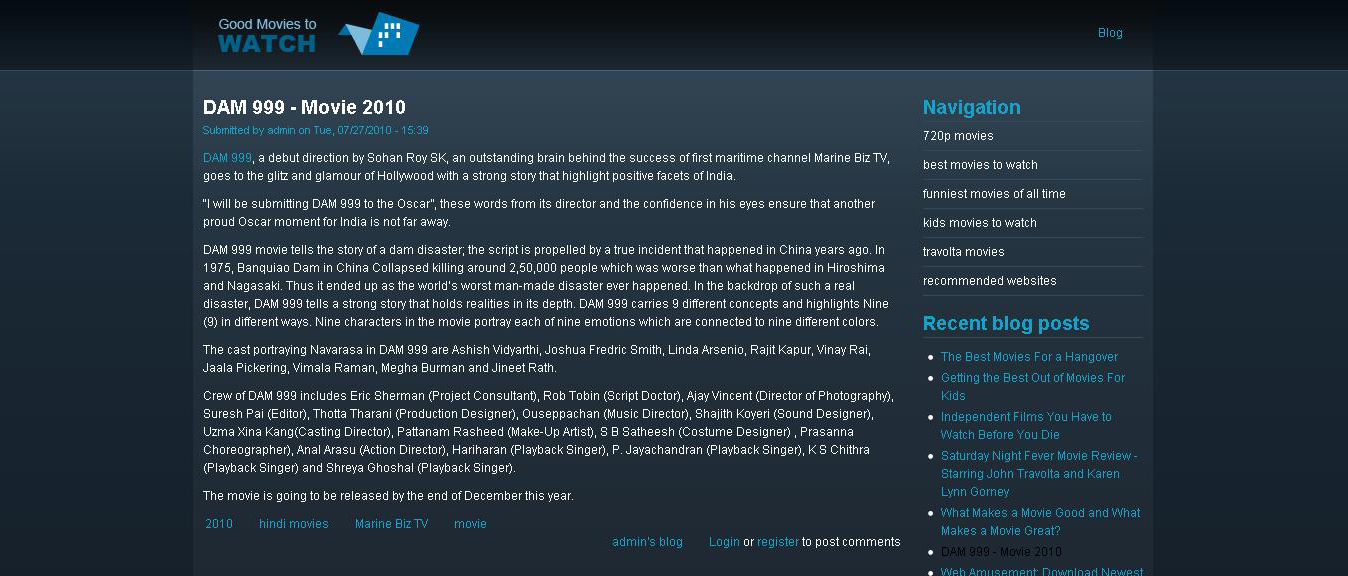Click the Good Movies to Watch logo icon

[378, 34]
